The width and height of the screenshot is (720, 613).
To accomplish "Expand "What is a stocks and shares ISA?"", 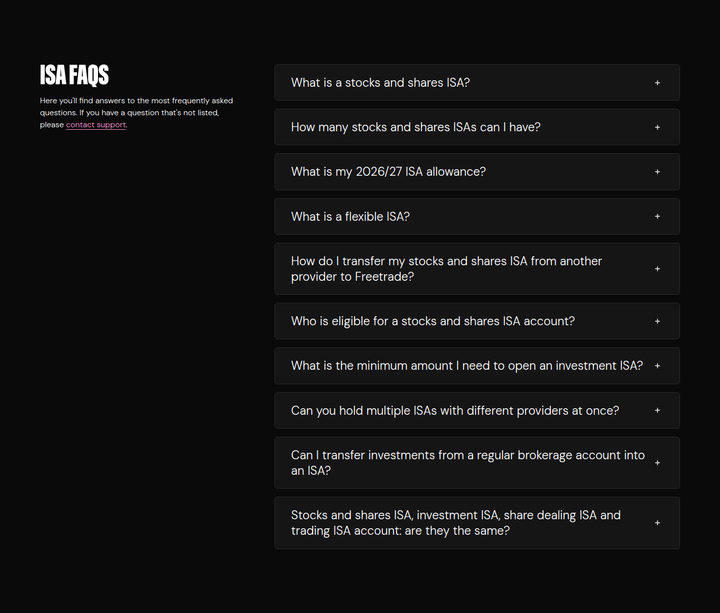I will 477,83.
